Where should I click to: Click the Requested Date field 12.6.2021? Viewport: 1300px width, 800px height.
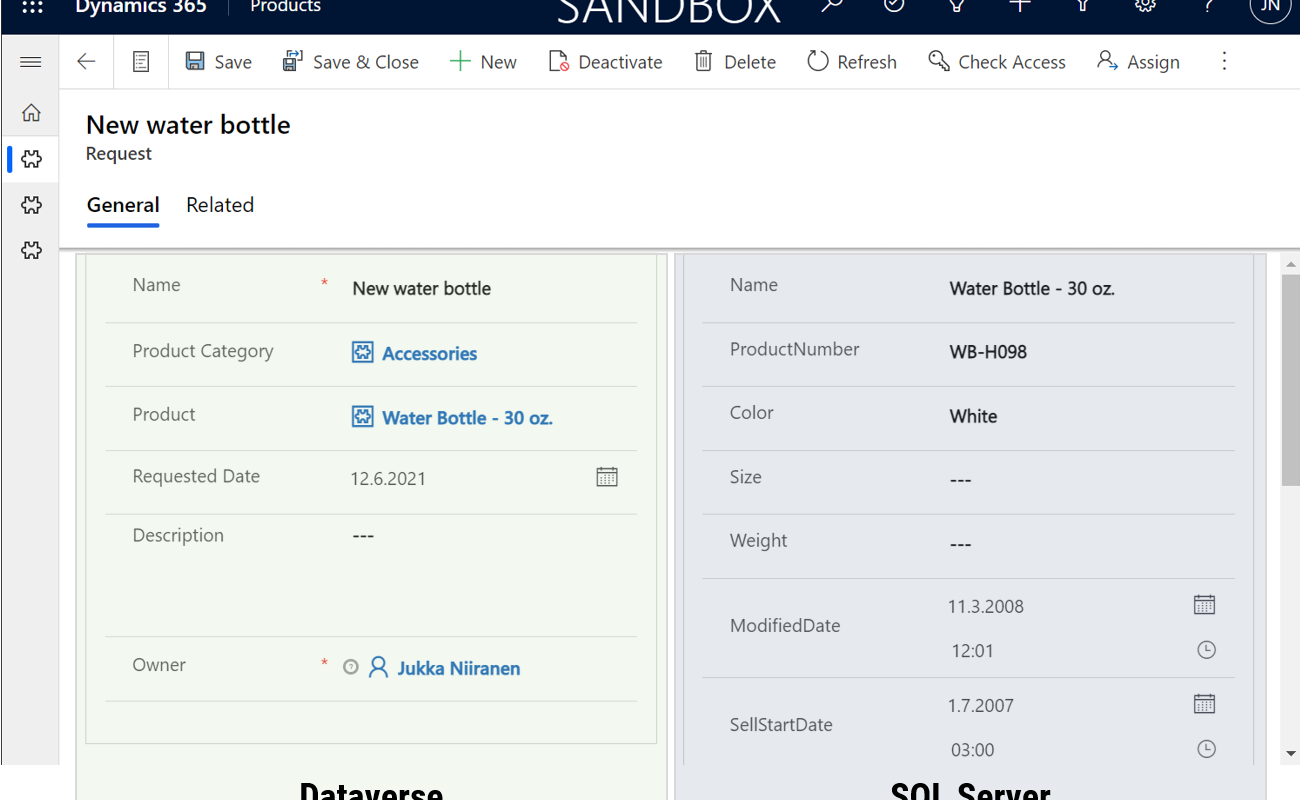[x=388, y=479]
